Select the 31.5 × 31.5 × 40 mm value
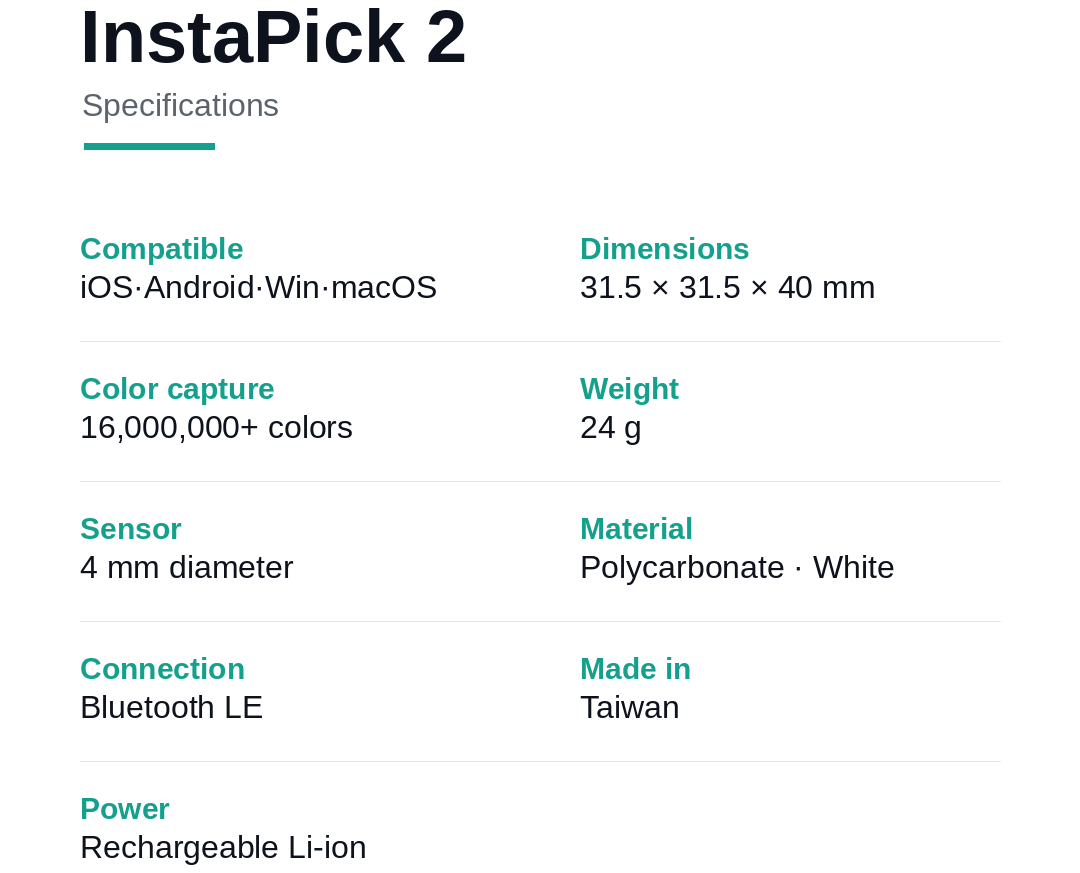 point(727,287)
